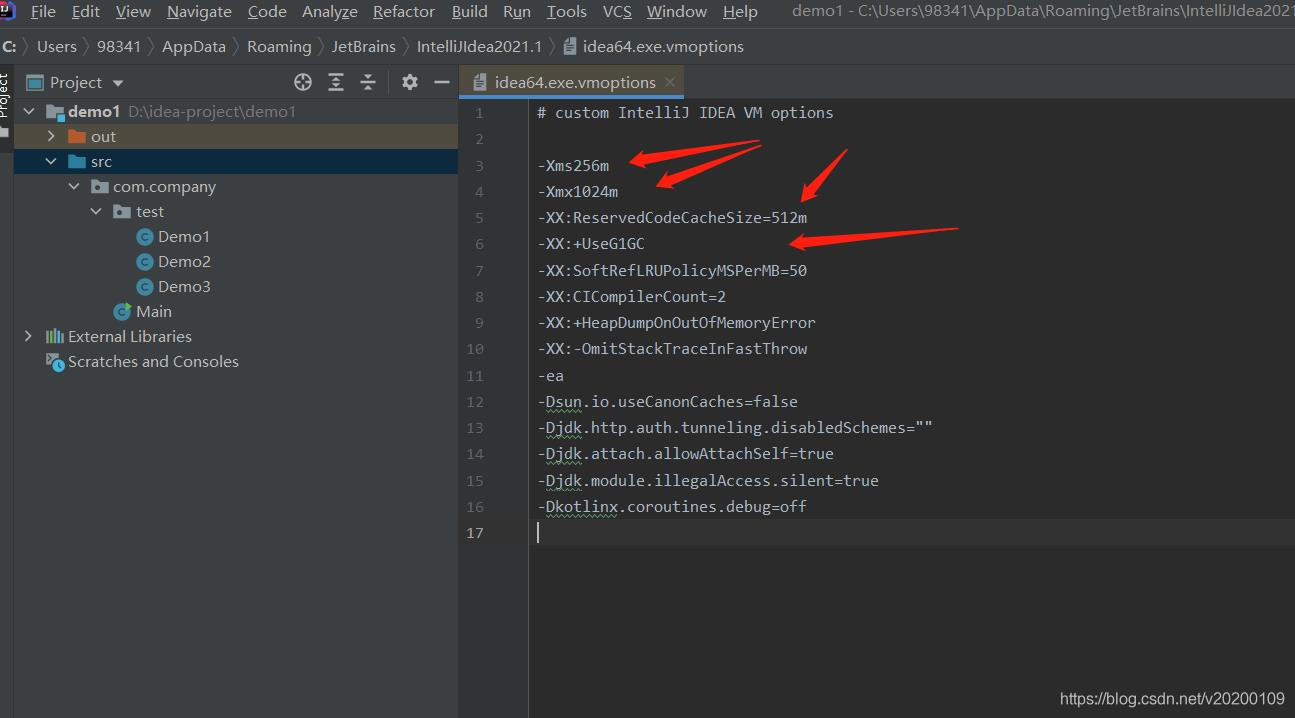The width and height of the screenshot is (1295, 718).
Task: Open the Run menu
Action: click(517, 12)
